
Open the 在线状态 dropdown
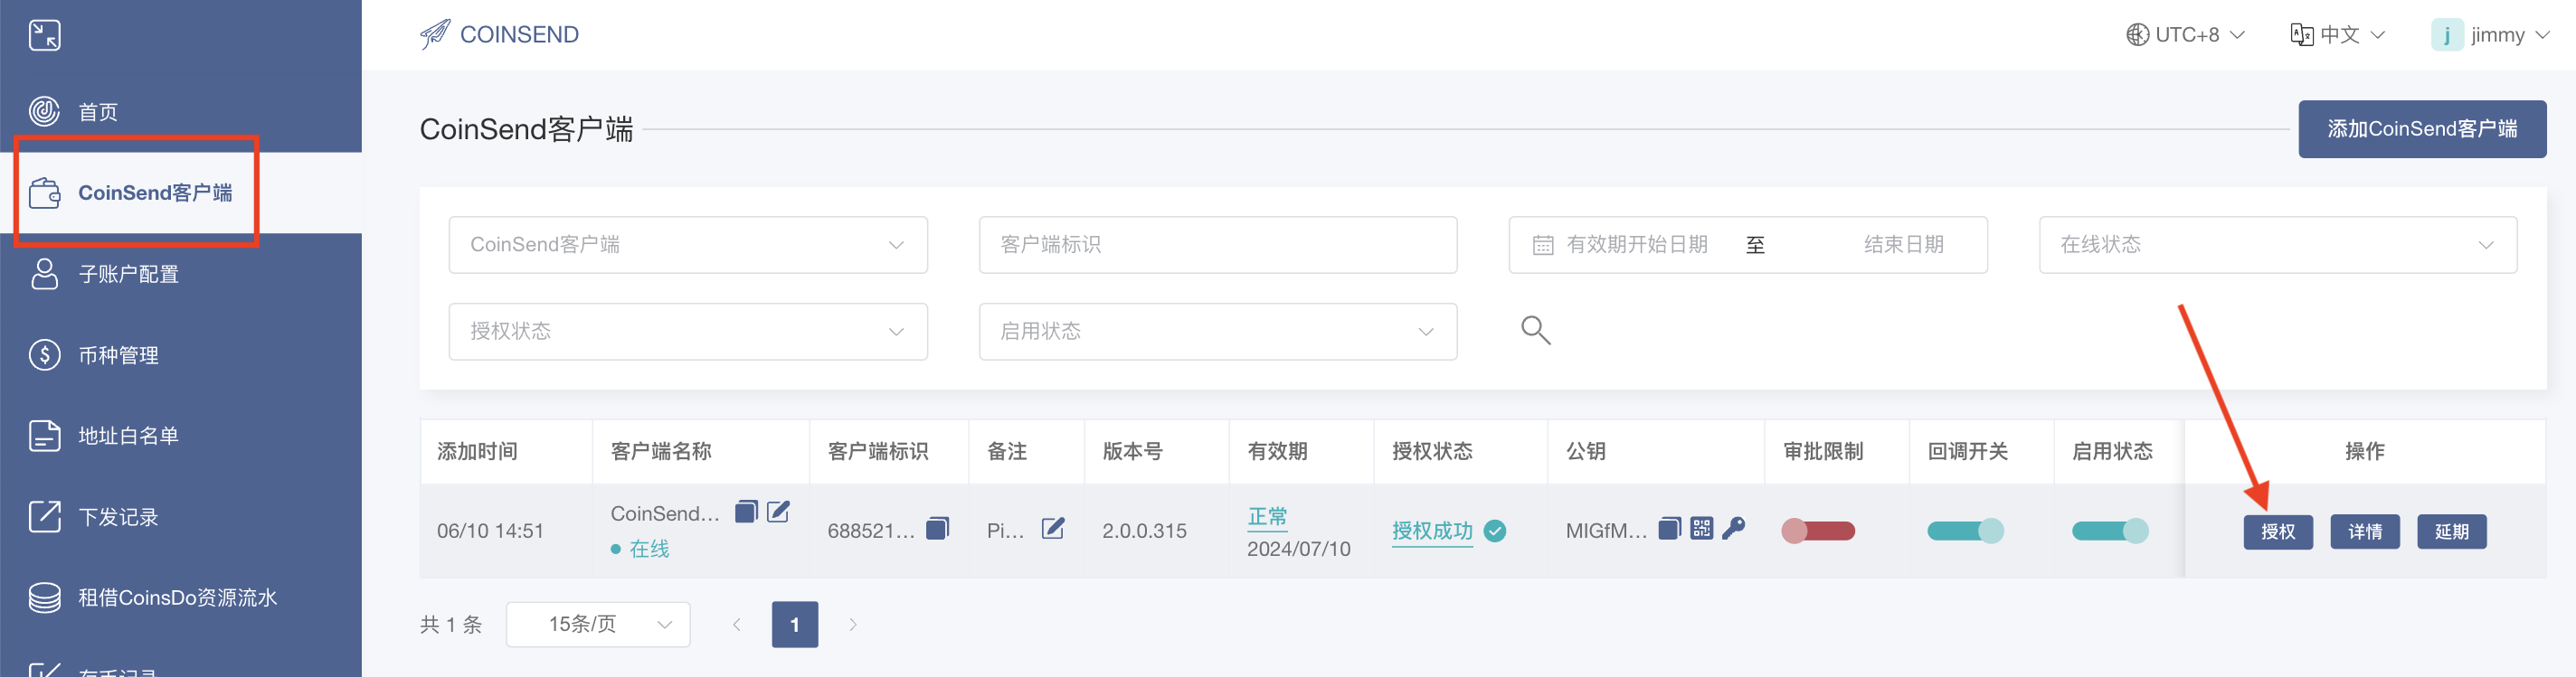(x=2277, y=245)
